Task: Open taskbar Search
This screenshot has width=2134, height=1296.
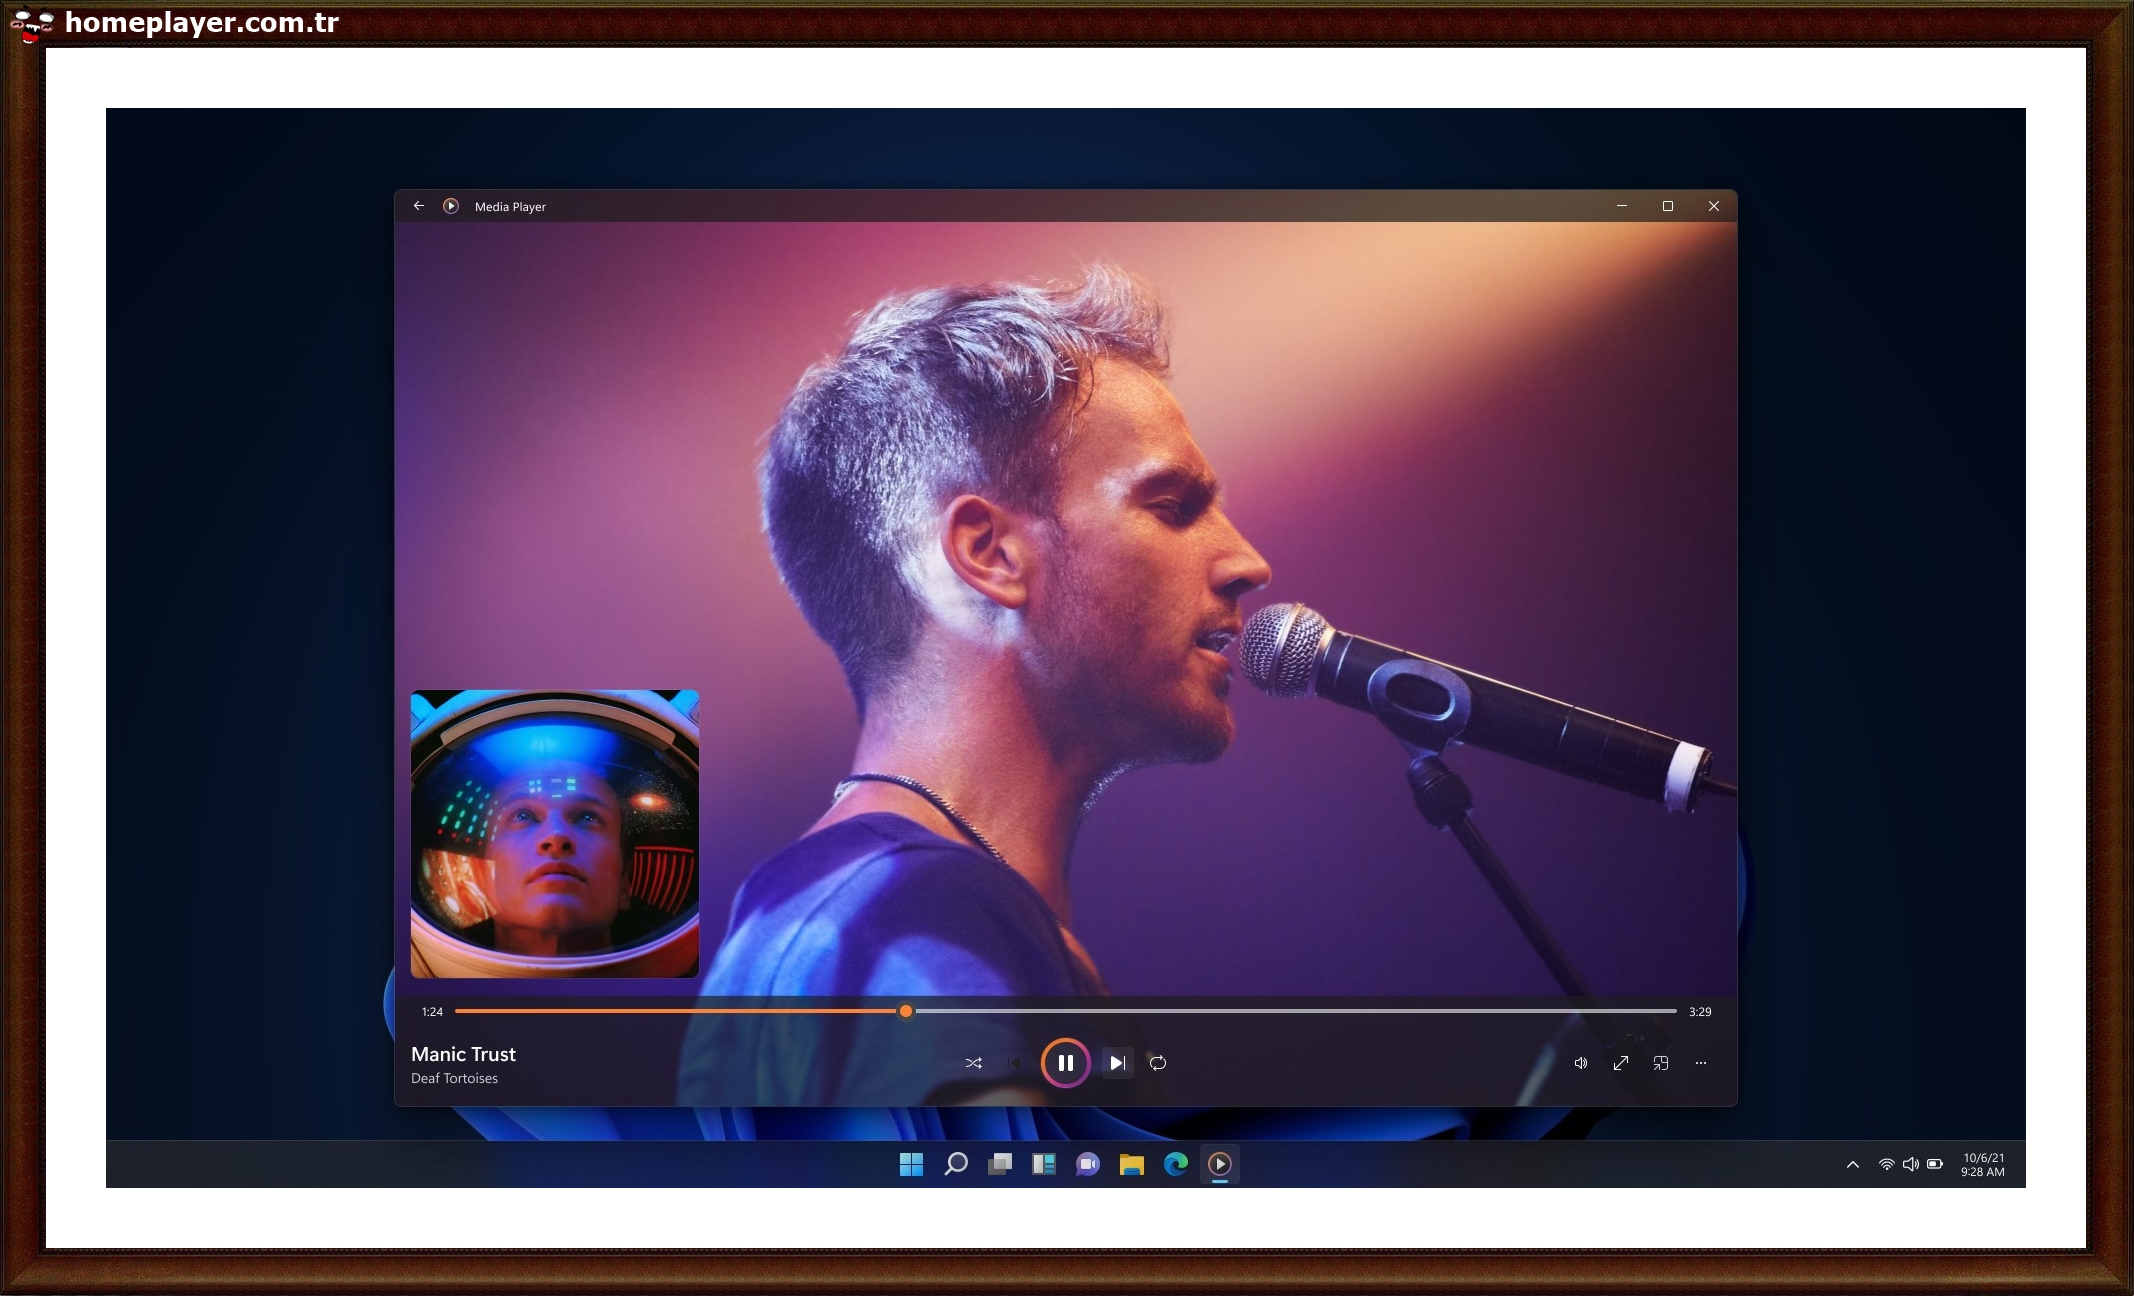Action: [x=956, y=1164]
